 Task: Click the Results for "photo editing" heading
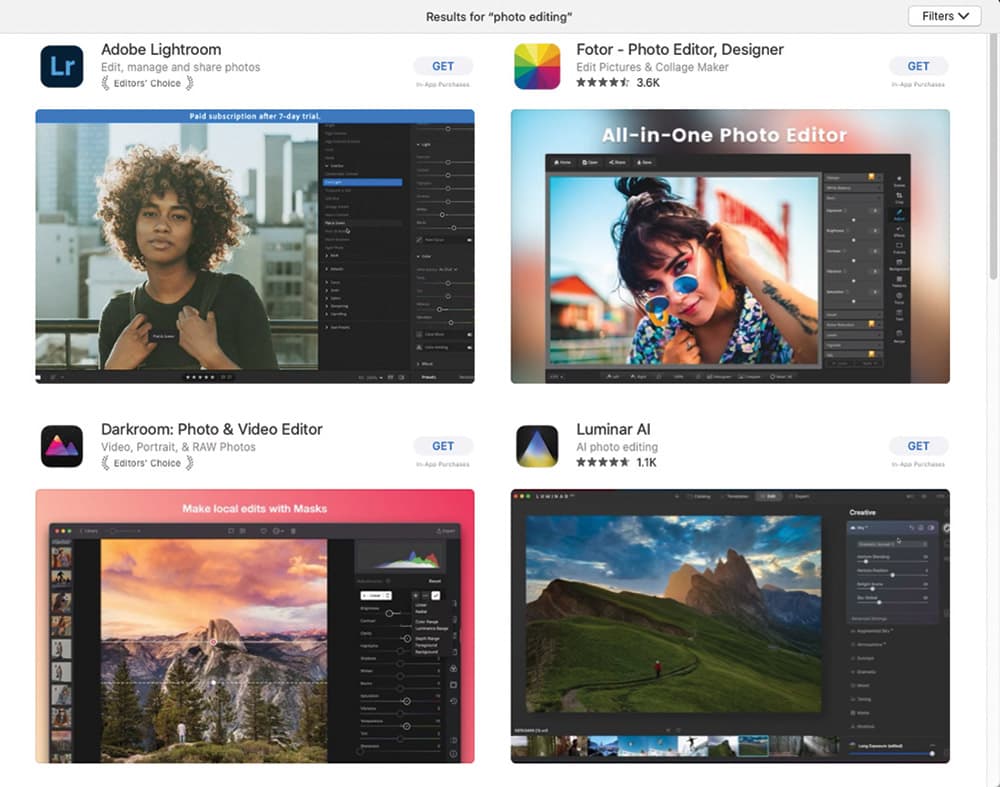point(499,17)
